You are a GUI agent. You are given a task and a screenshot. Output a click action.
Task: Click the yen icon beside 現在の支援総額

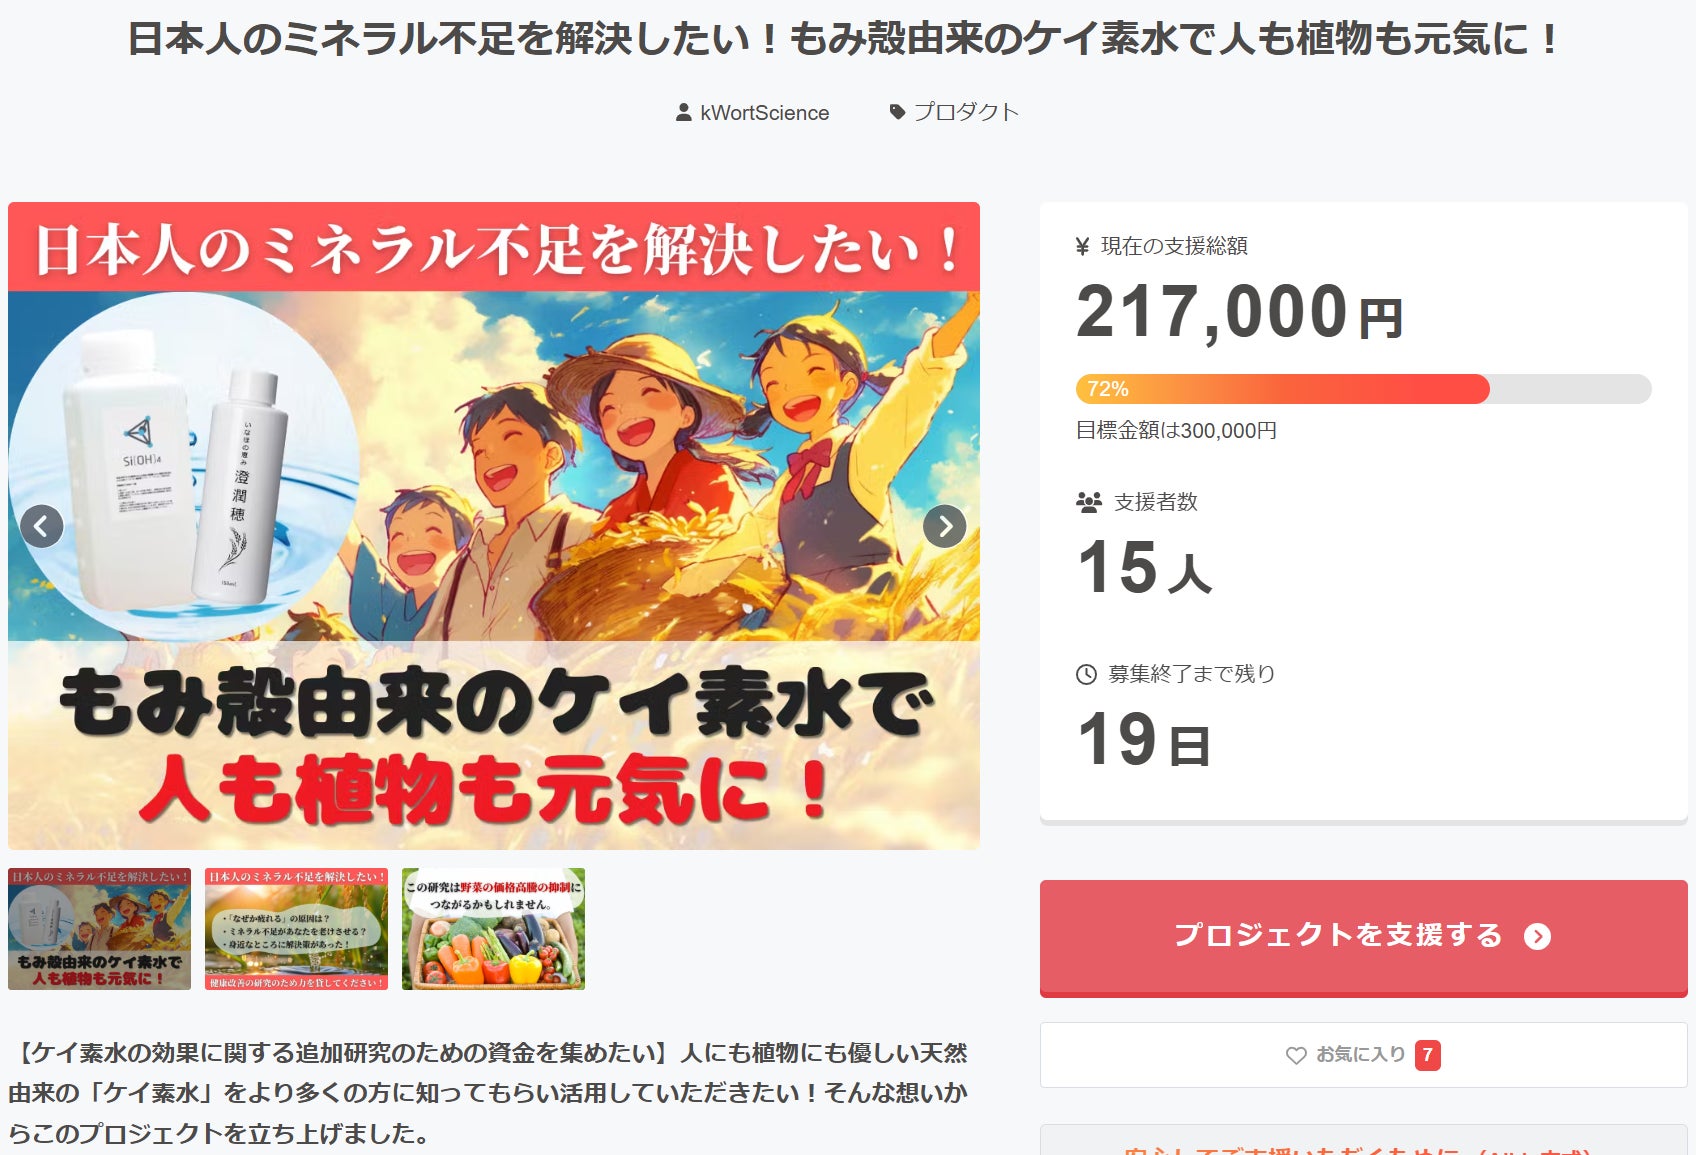coord(1082,246)
